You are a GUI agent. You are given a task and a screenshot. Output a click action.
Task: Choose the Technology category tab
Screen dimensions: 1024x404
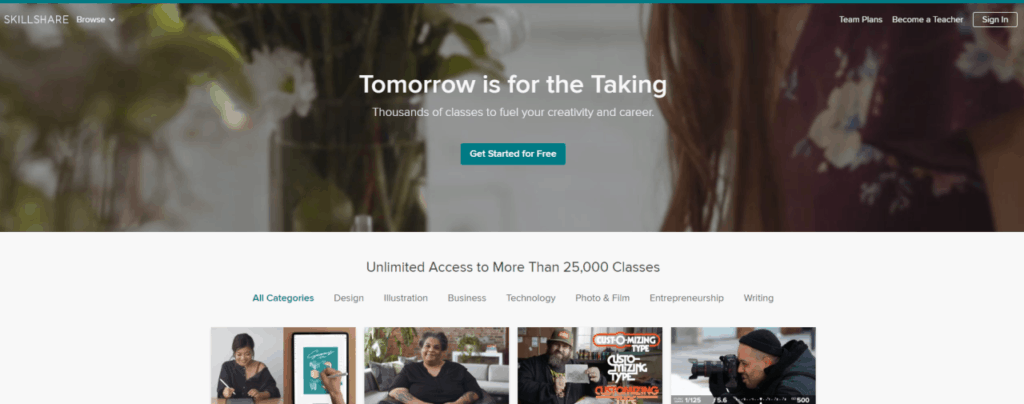531,298
